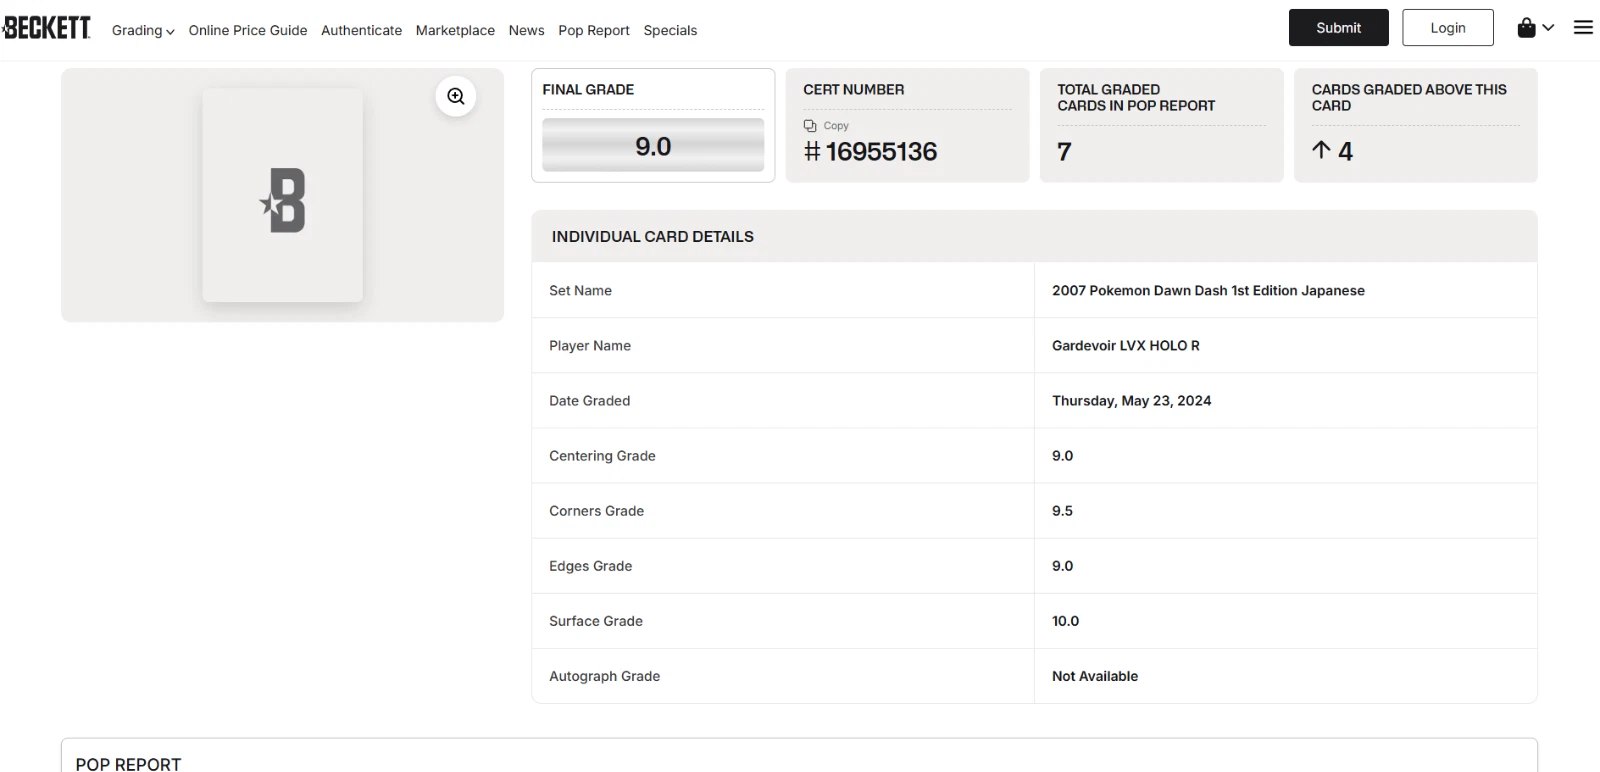Click Surface Grade value 10.0

click(x=1065, y=621)
